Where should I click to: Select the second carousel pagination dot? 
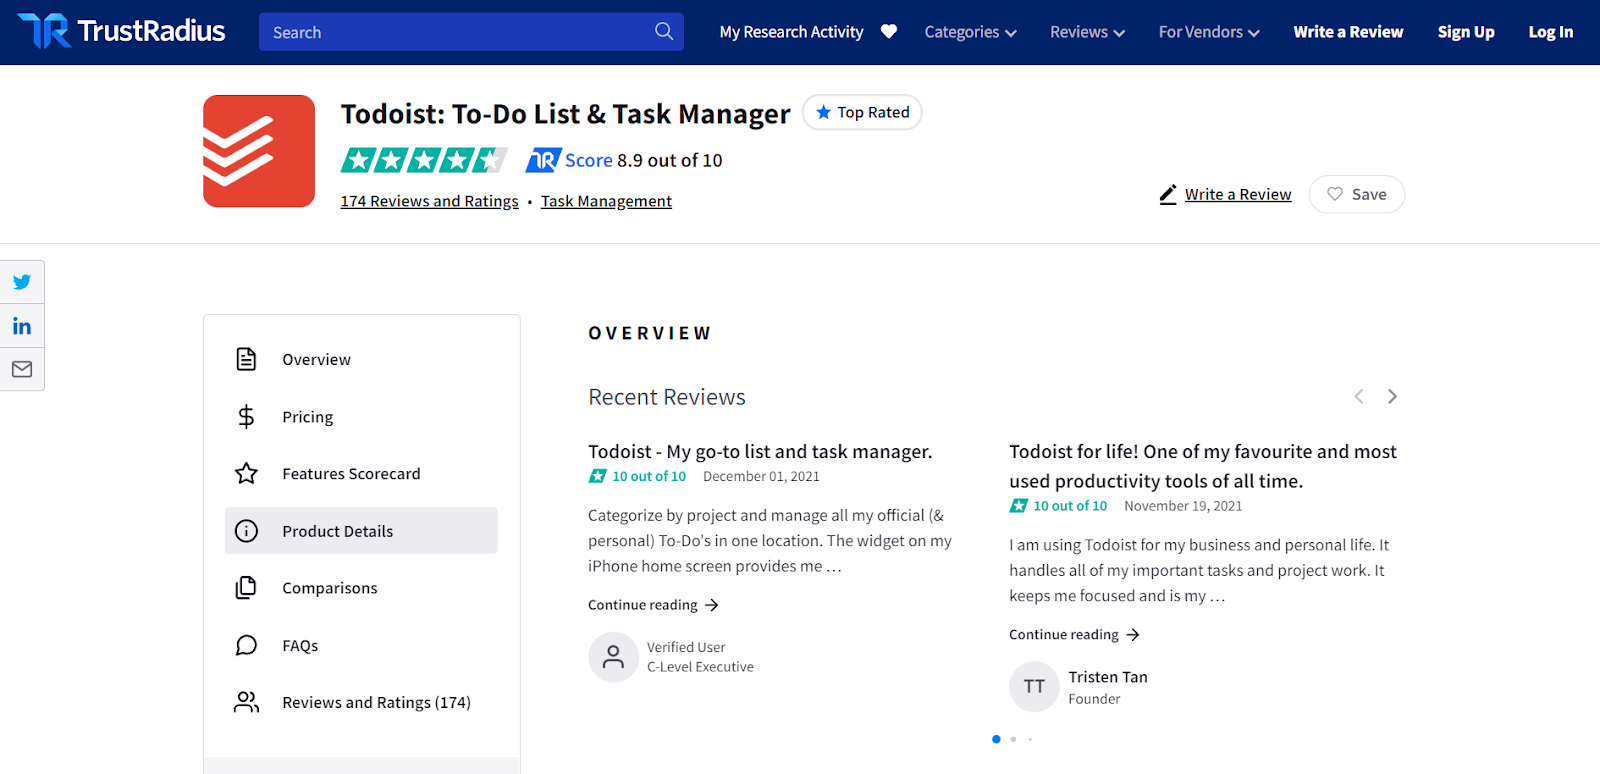[1013, 739]
